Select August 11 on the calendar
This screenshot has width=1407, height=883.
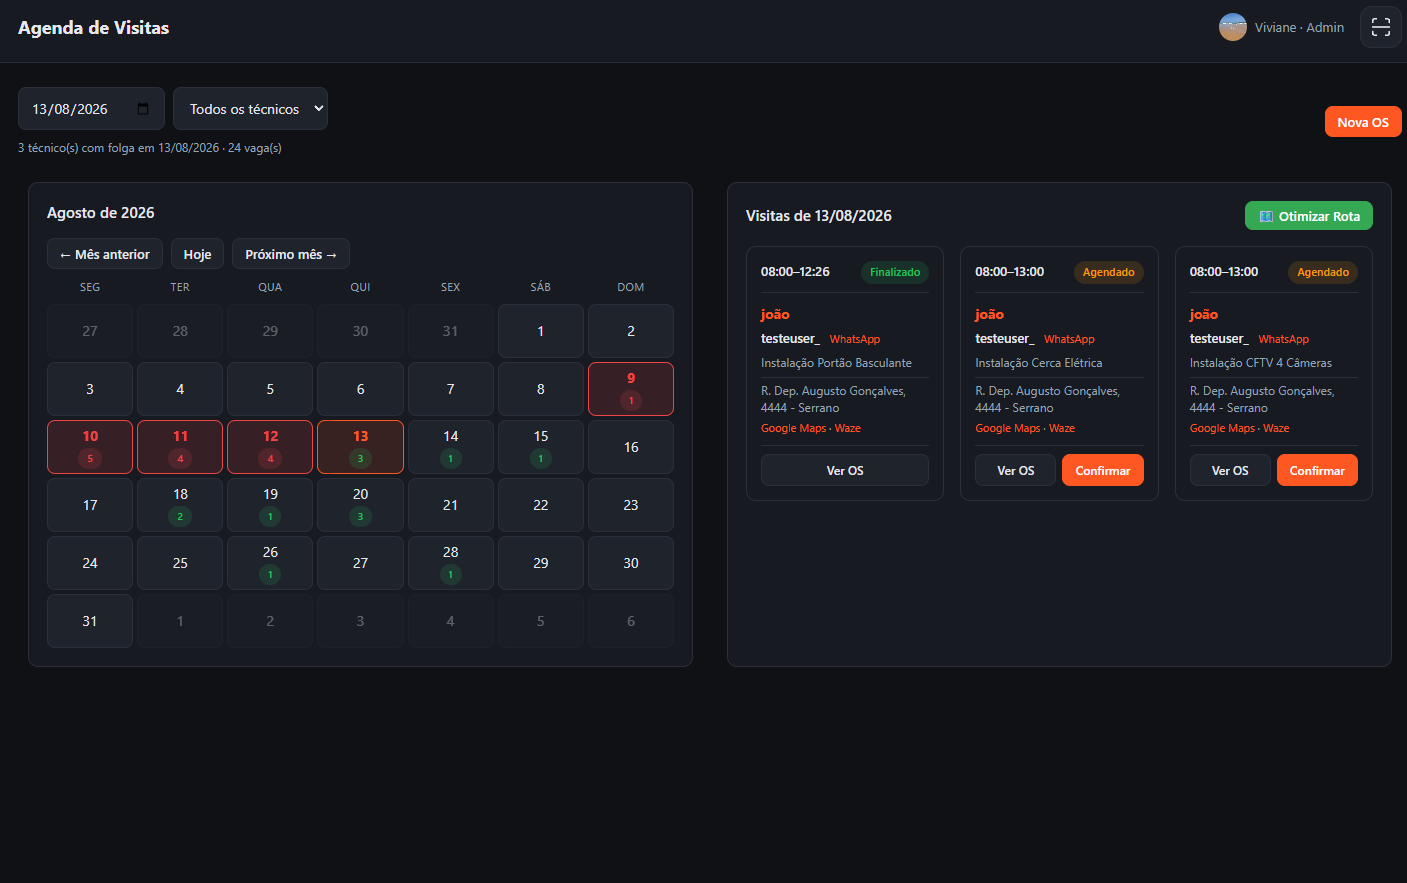pos(180,447)
